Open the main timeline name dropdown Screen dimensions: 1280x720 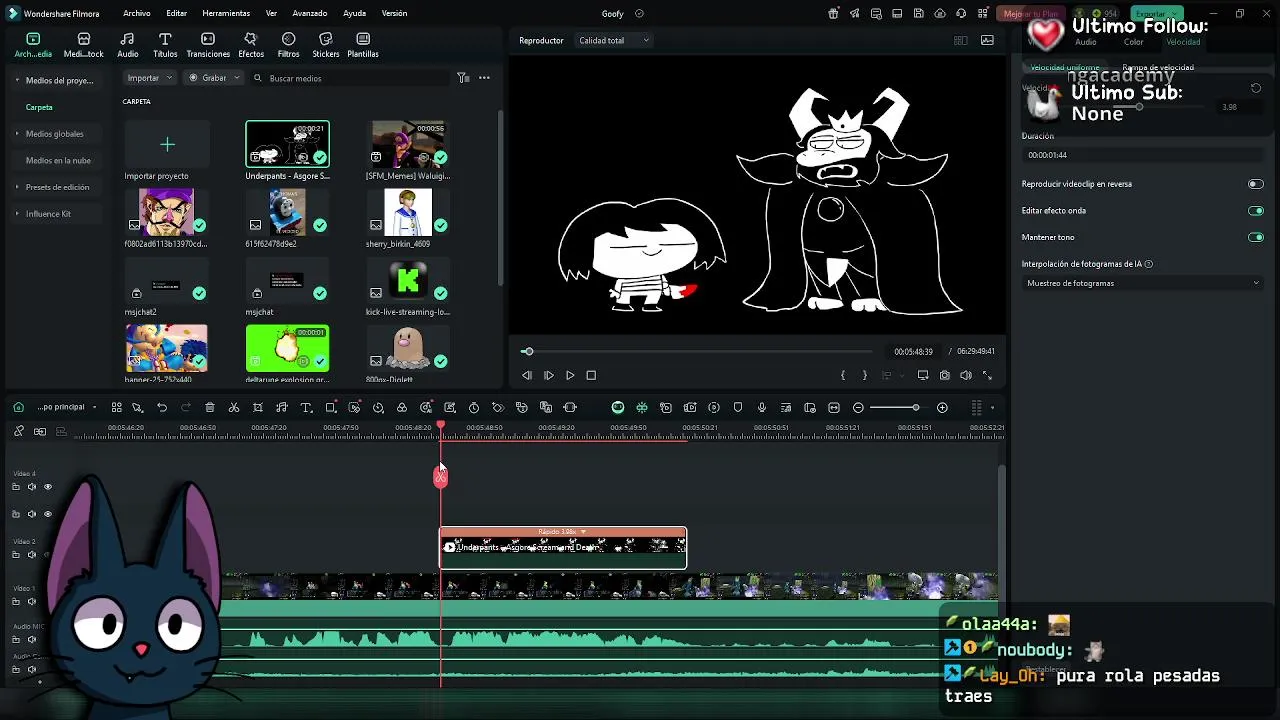click(x=67, y=408)
